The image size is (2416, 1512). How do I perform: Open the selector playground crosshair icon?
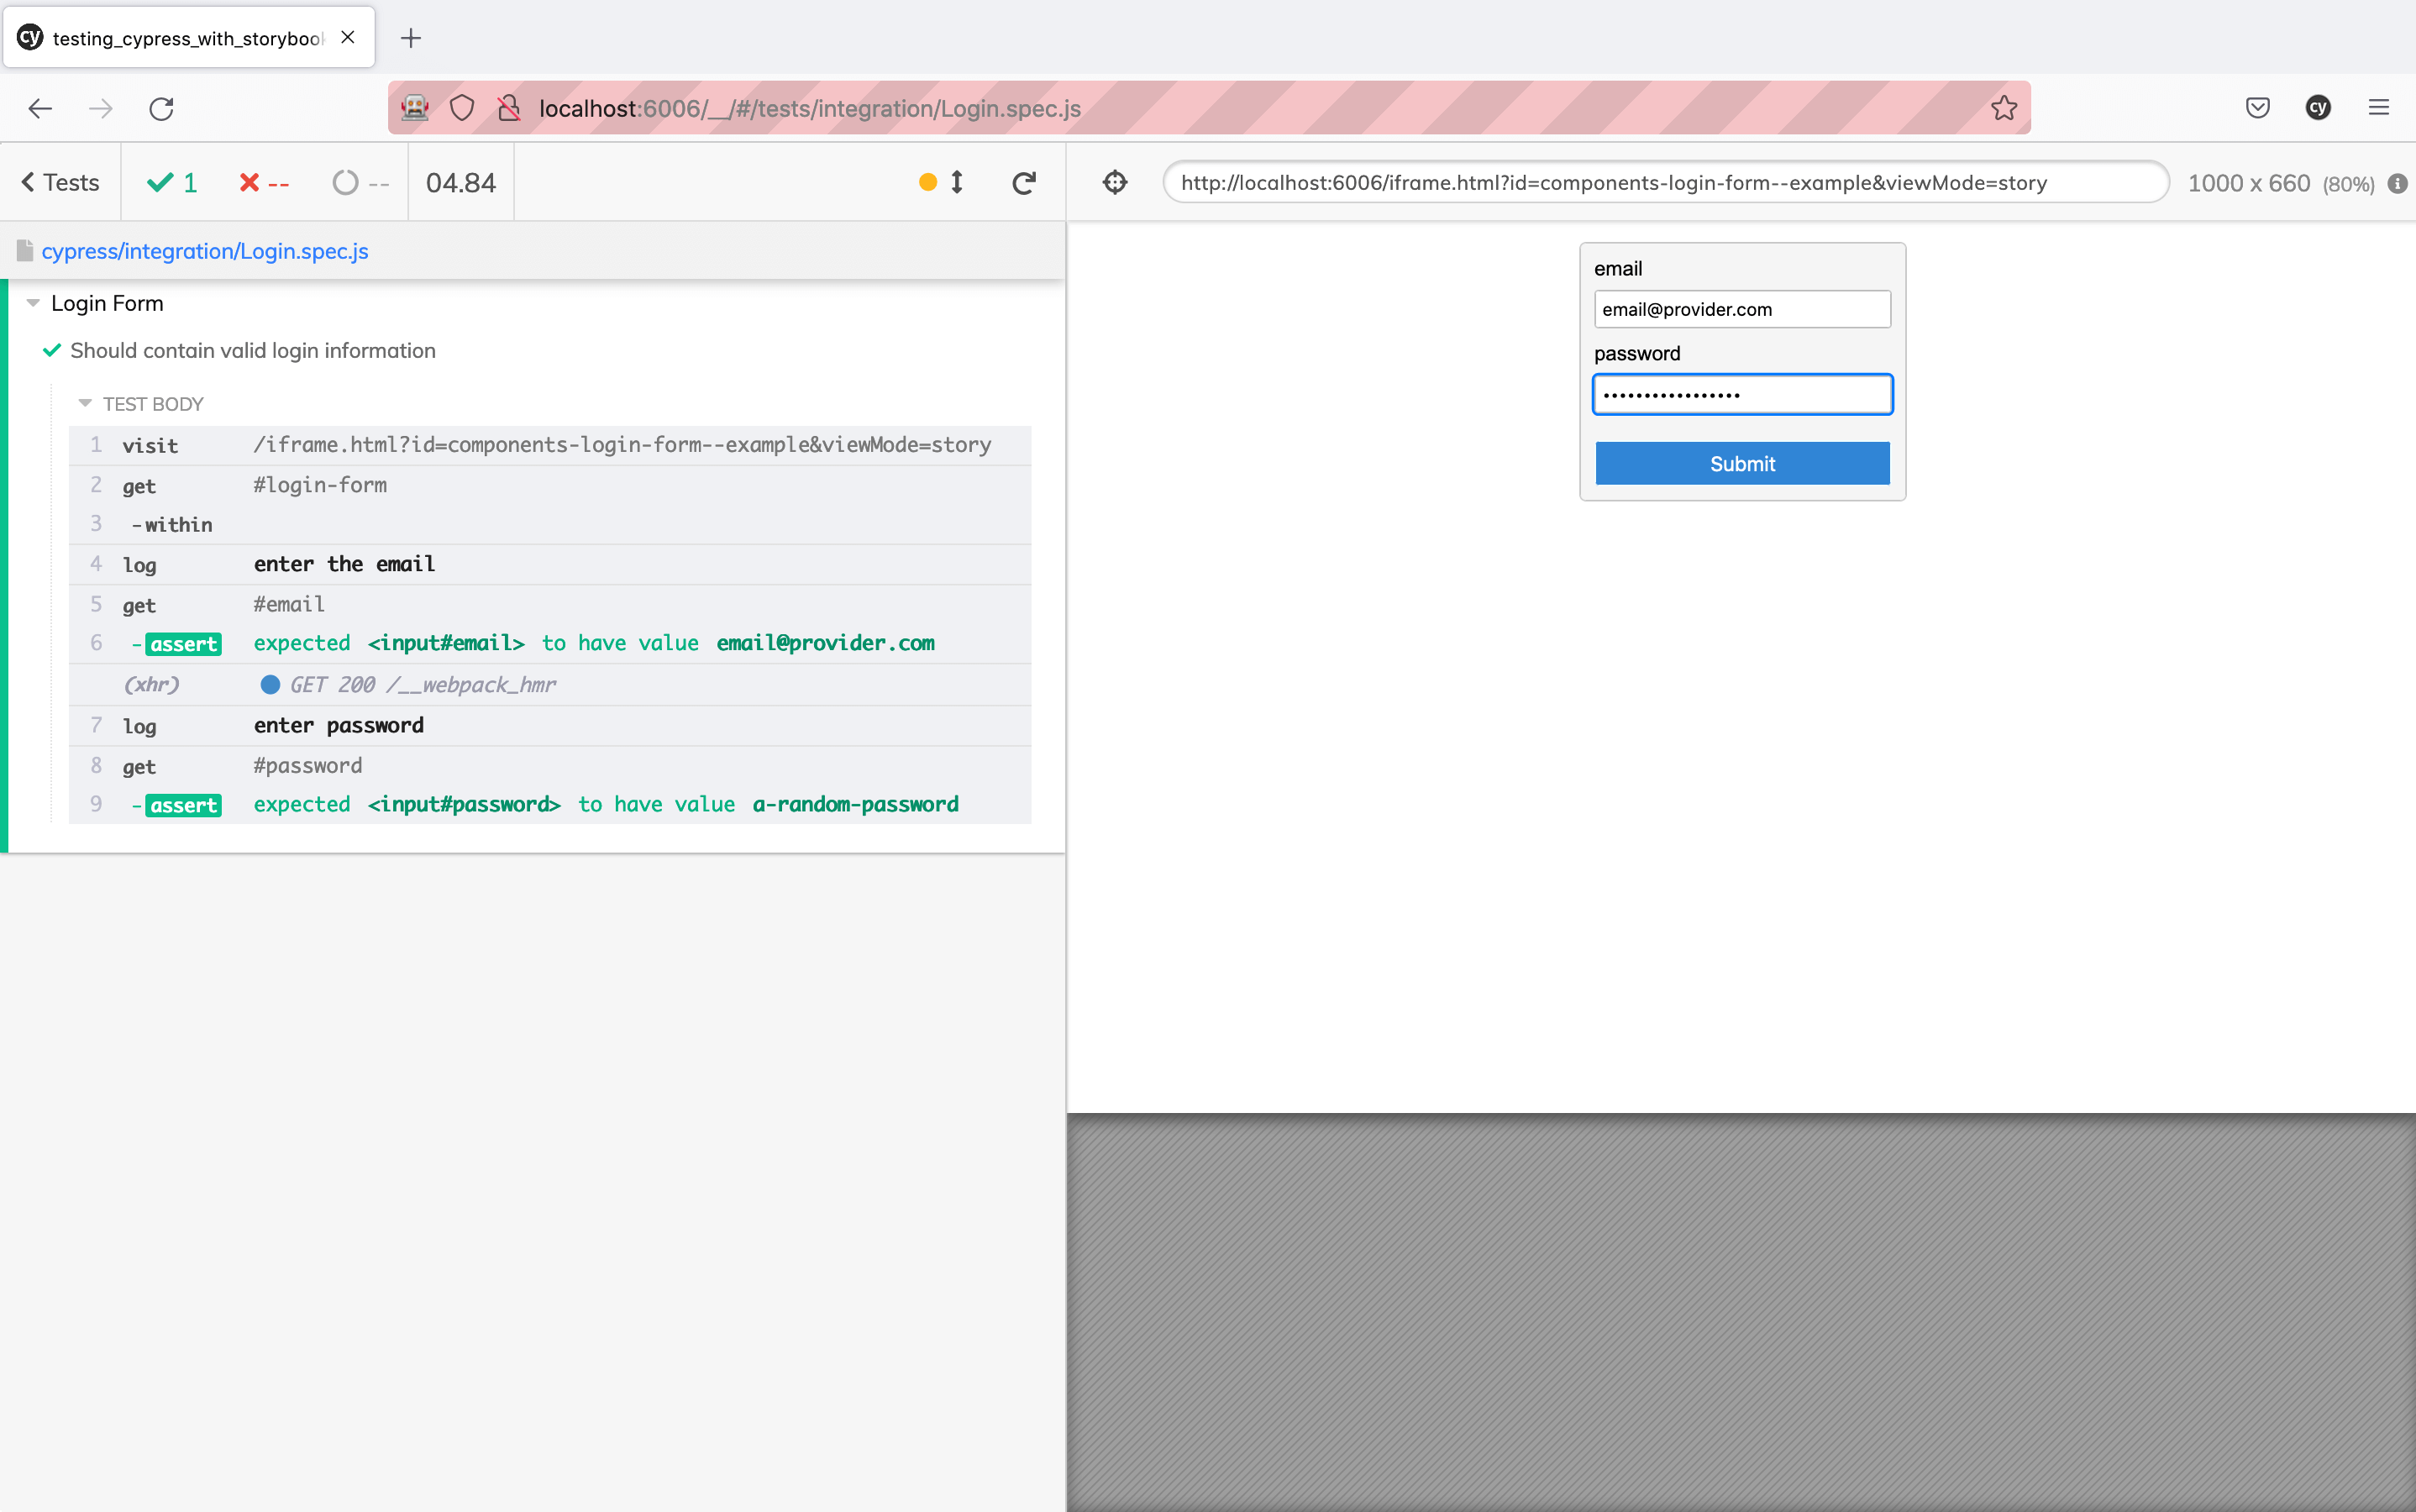(1115, 183)
